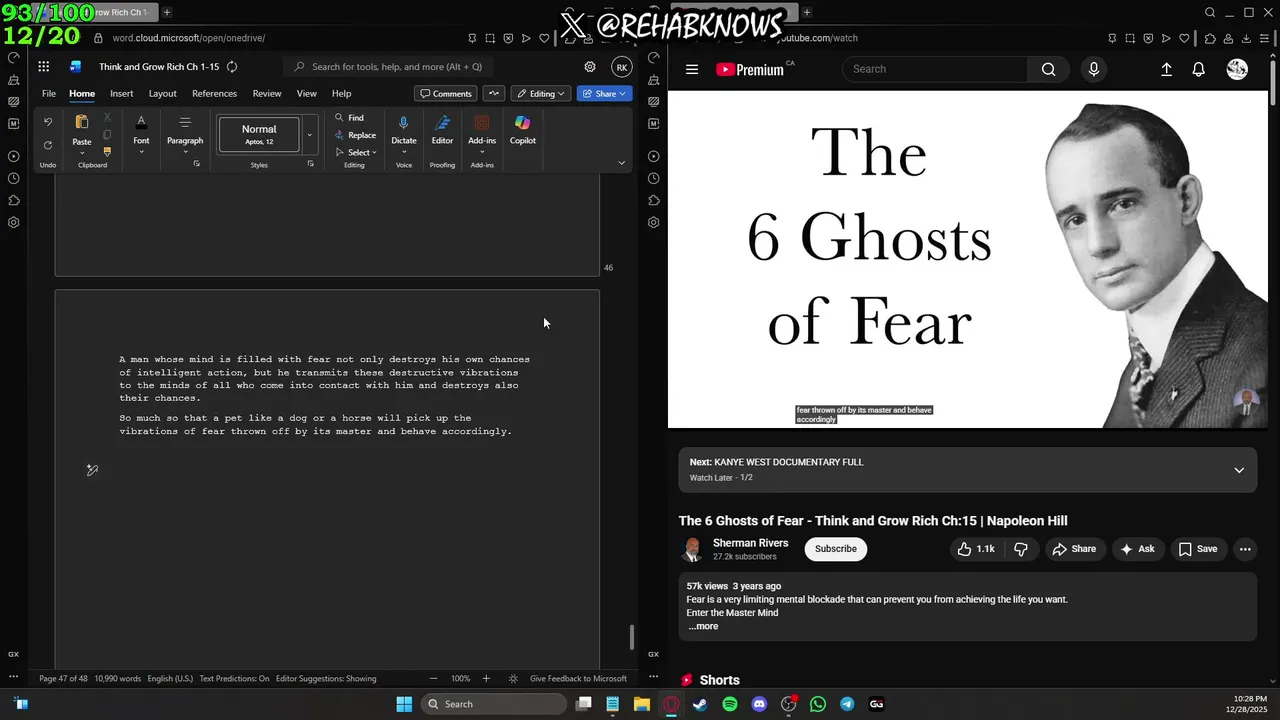Expand the Add-ins dropdown
This screenshot has height=720, width=1280.
pyautogui.click(x=482, y=153)
